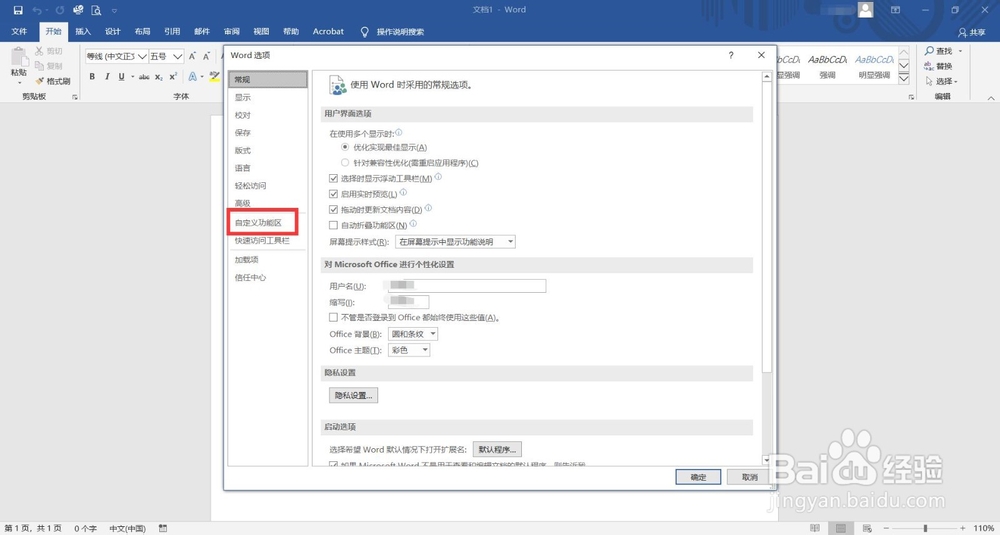Select 优化实现最佳显示 radio button
Image resolution: width=1000 pixels, height=535 pixels.
(x=345, y=147)
